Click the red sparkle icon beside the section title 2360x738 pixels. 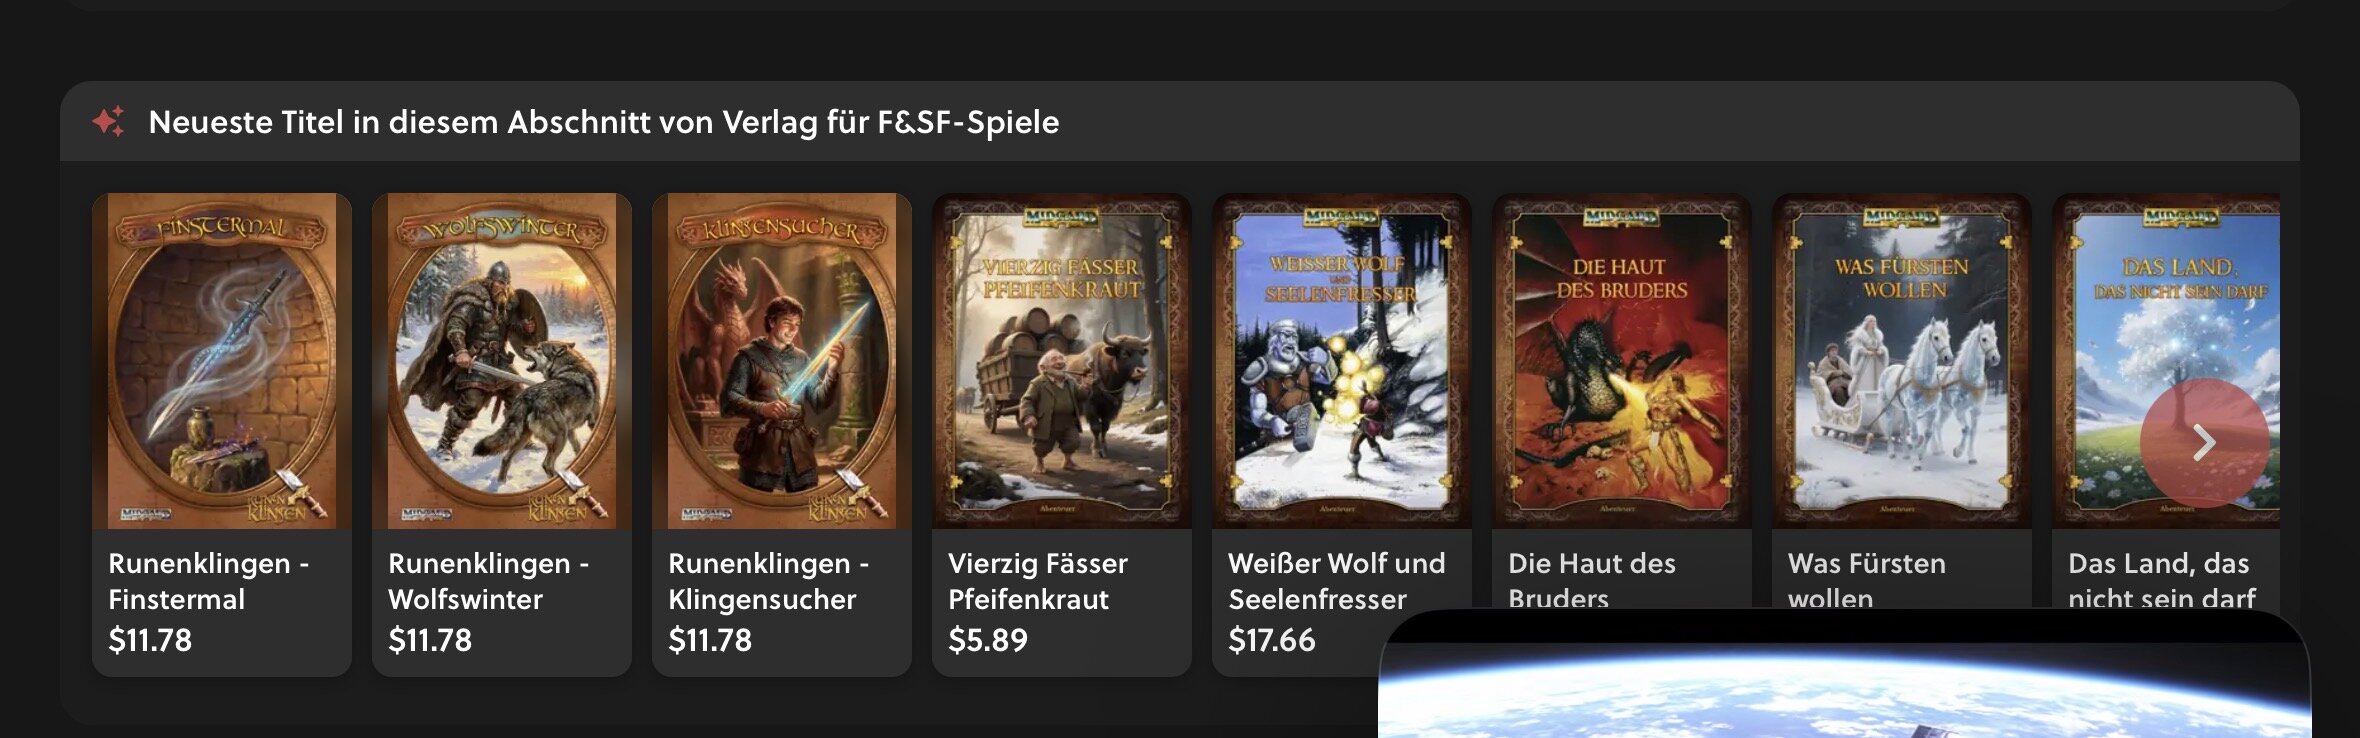(108, 121)
